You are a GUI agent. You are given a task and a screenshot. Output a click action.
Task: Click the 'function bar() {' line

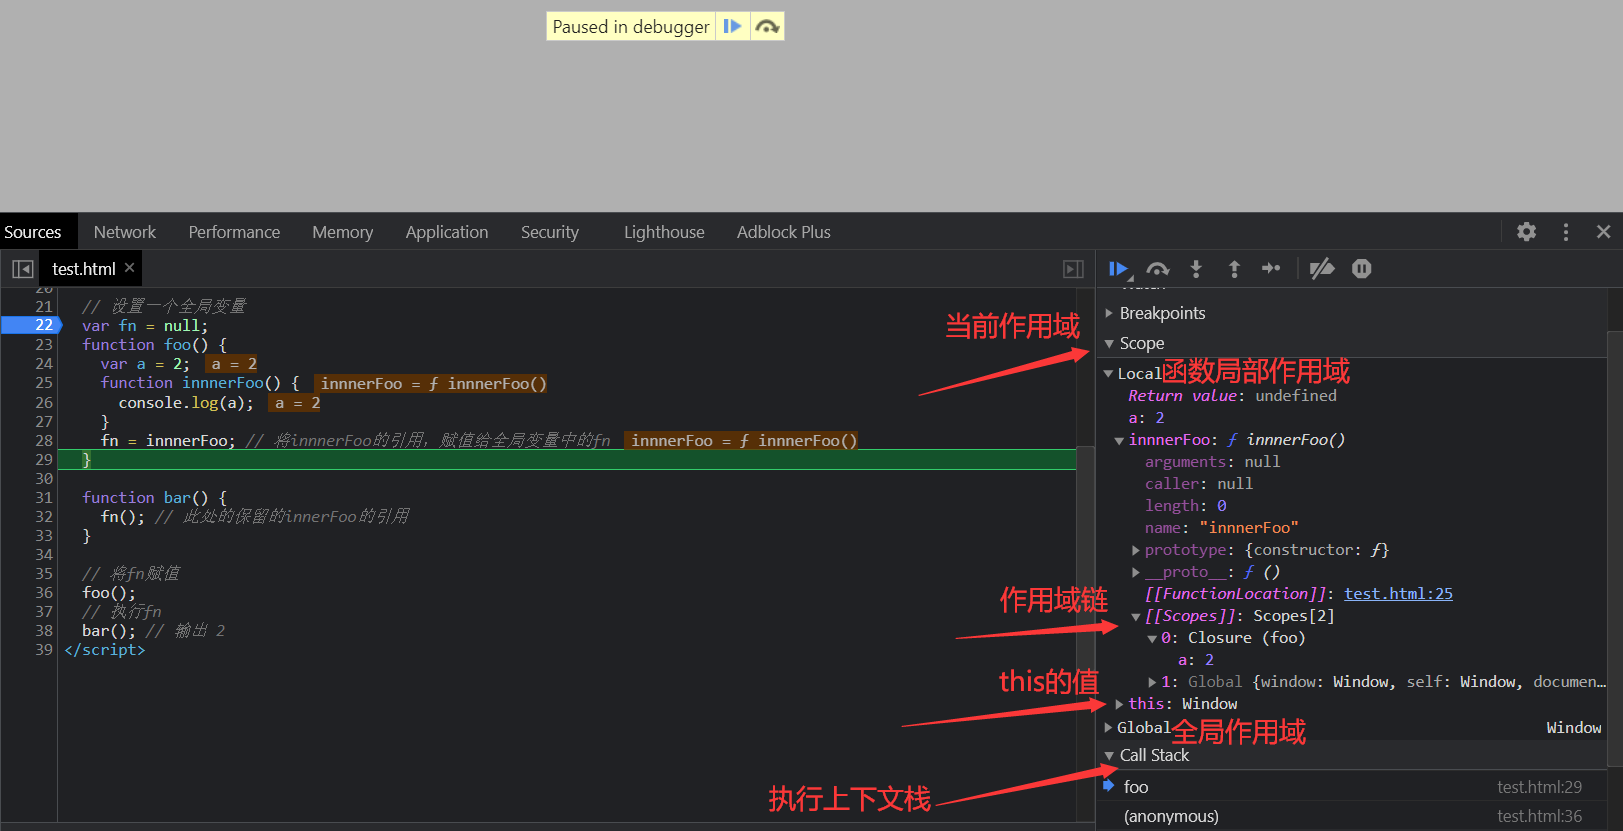pyautogui.click(x=154, y=497)
